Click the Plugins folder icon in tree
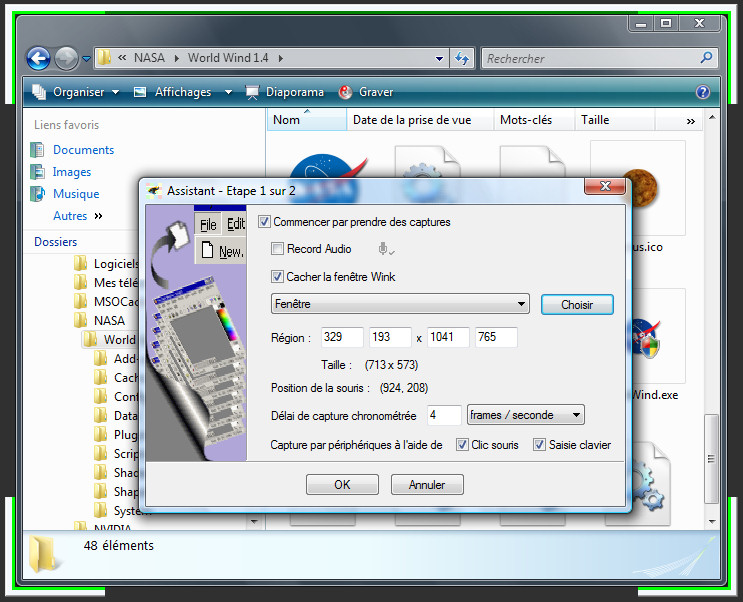 [100, 434]
